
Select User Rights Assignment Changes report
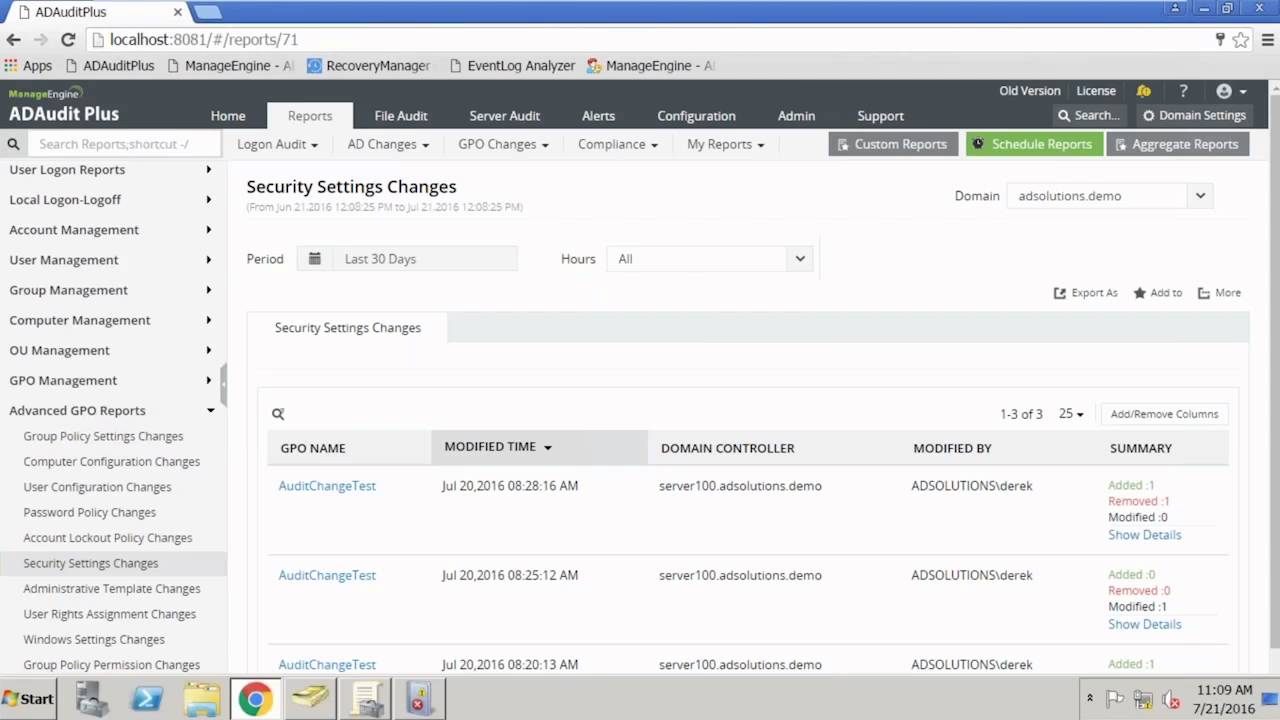point(110,614)
